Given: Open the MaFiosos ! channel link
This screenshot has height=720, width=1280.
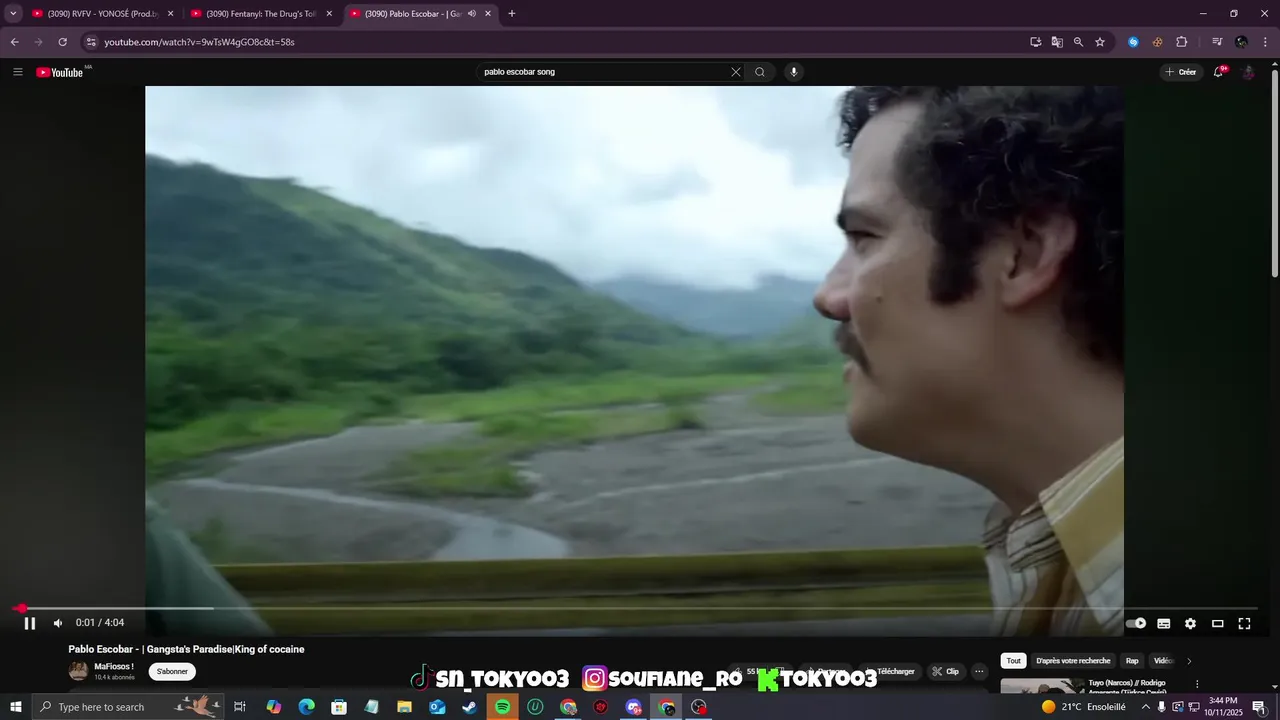Looking at the screenshot, I should point(114,667).
